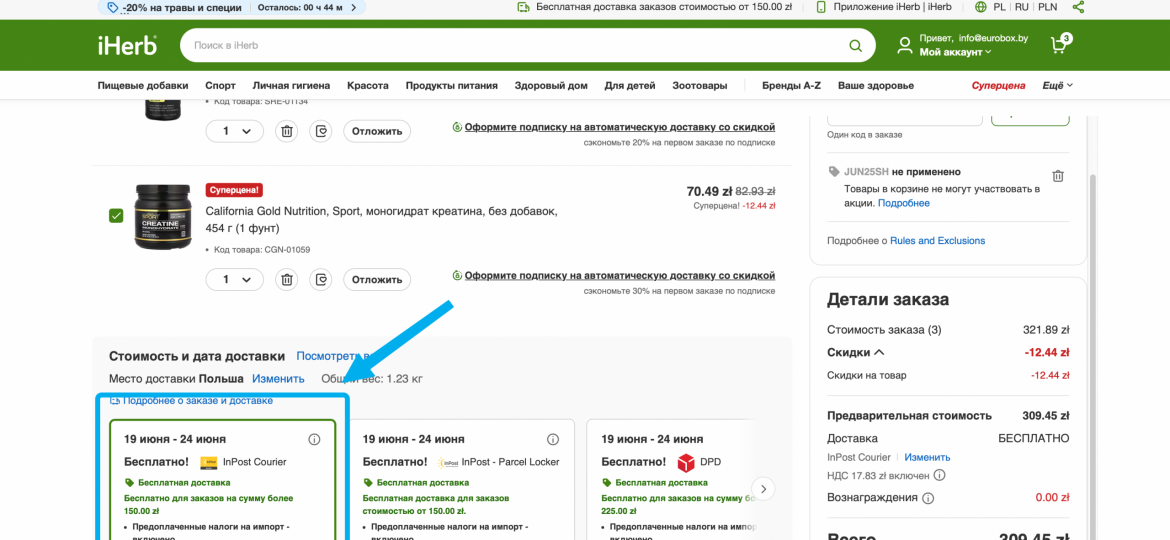Open the Спорт menu
The image size is (1170, 540).
(221, 86)
